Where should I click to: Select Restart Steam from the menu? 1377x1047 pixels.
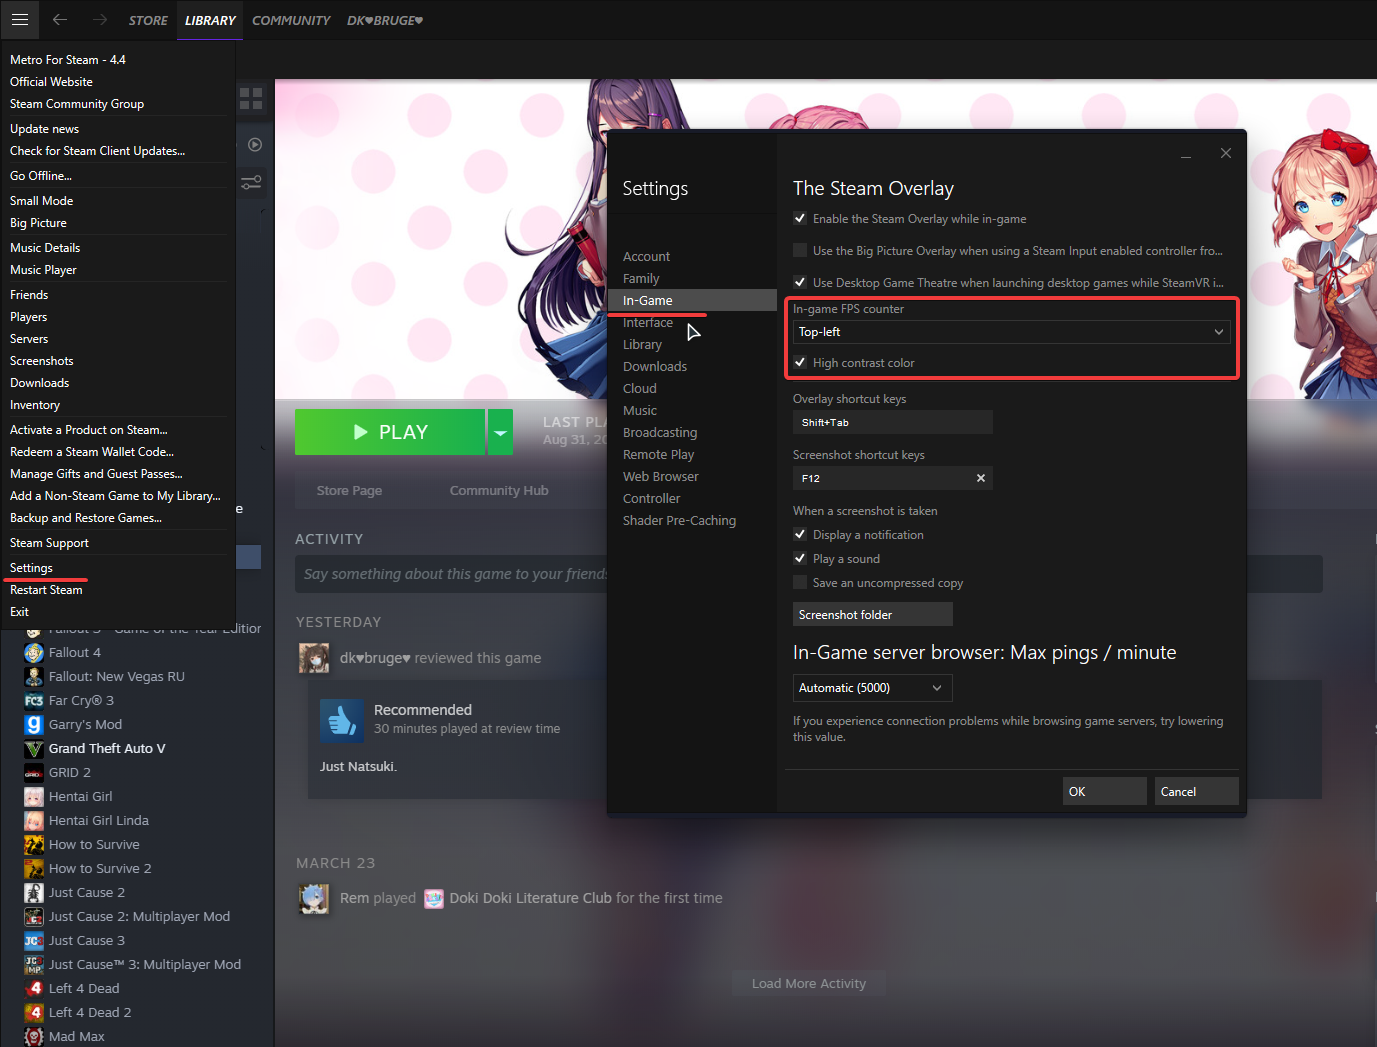(x=46, y=590)
